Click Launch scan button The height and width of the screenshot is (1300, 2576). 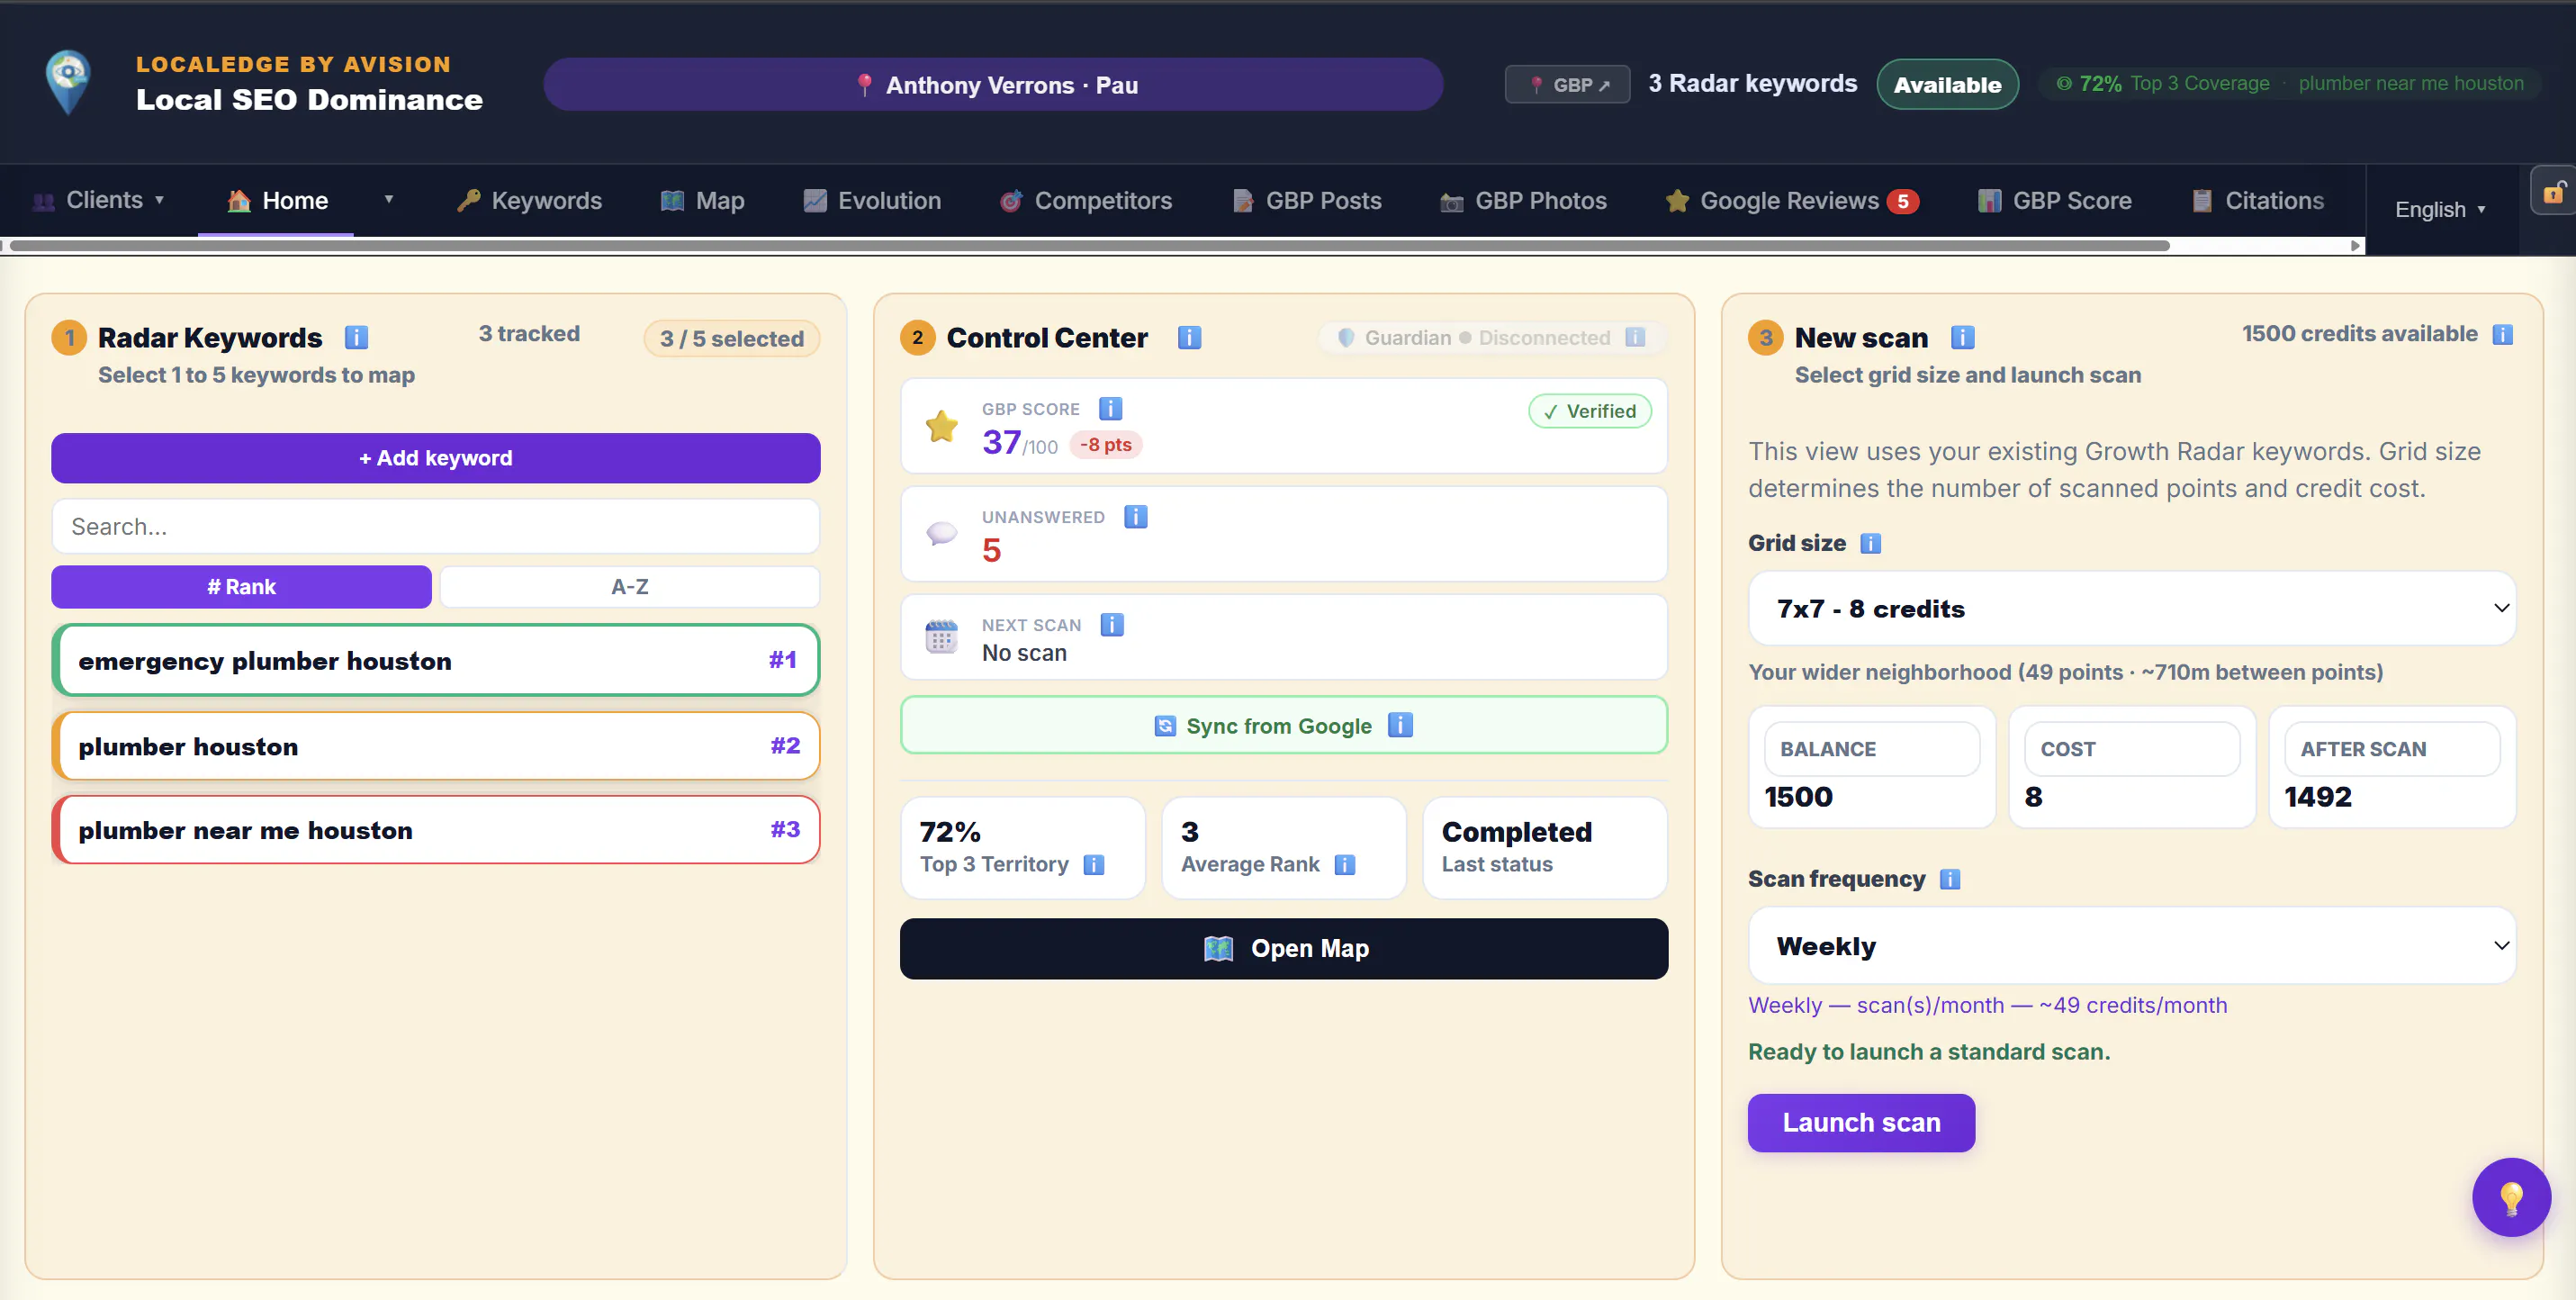1861,1122
